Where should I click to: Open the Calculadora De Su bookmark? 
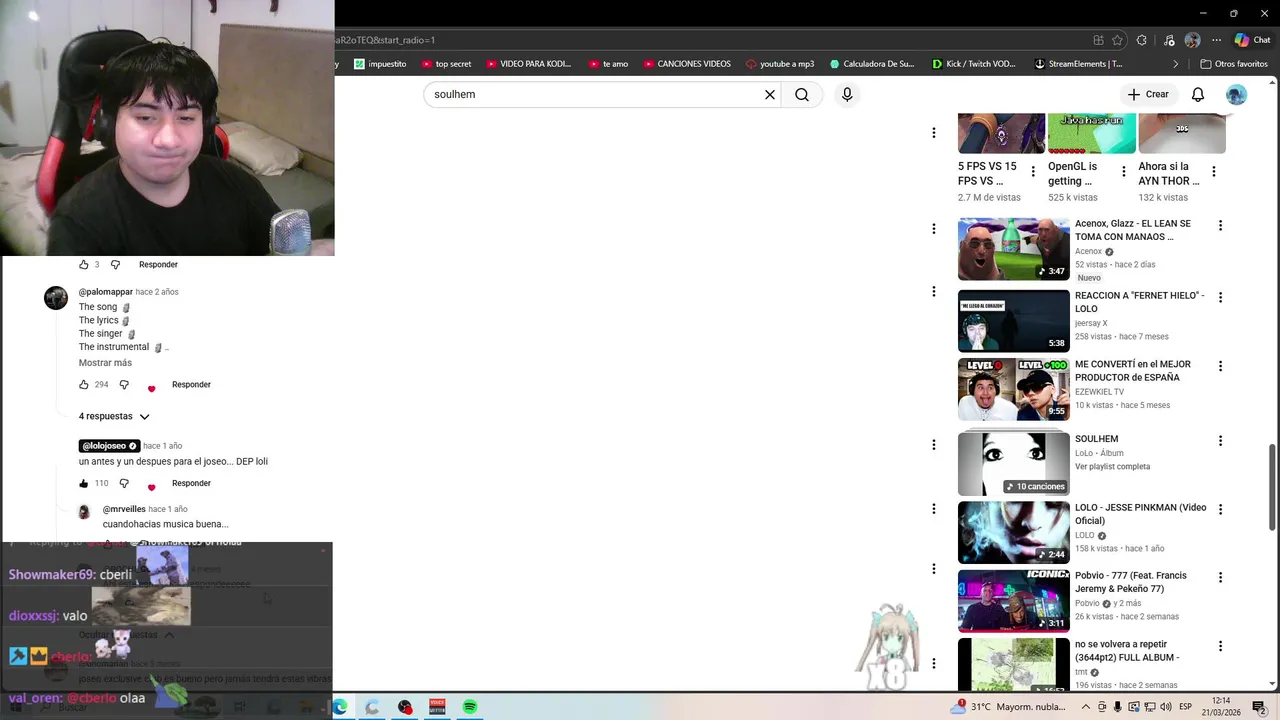[x=871, y=64]
